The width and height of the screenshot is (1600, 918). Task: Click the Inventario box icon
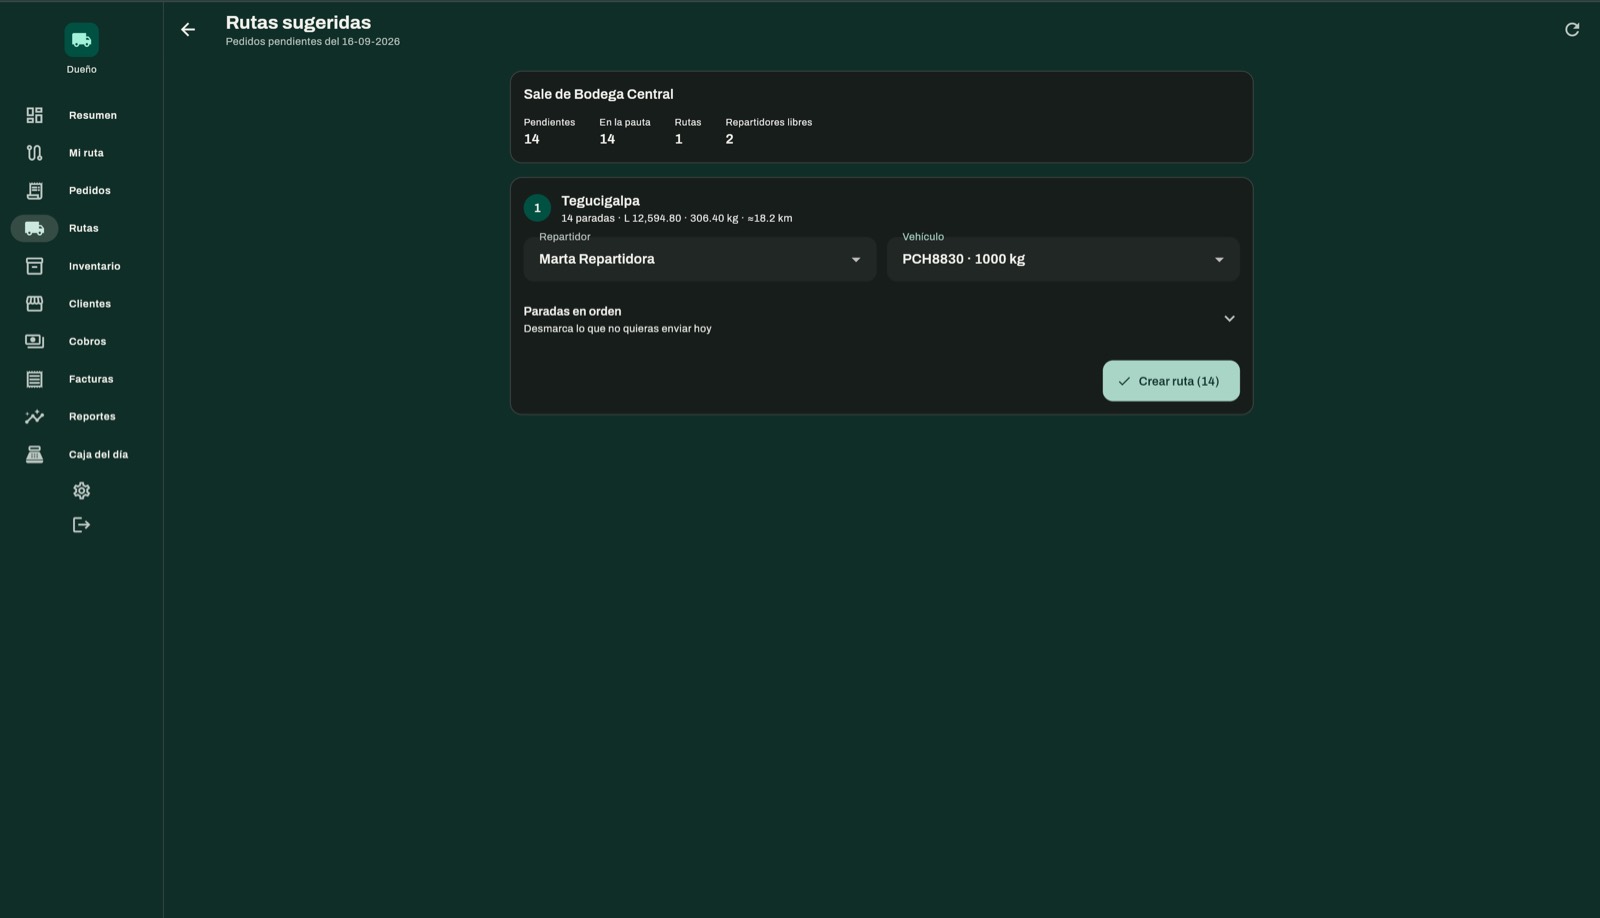point(35,266)
